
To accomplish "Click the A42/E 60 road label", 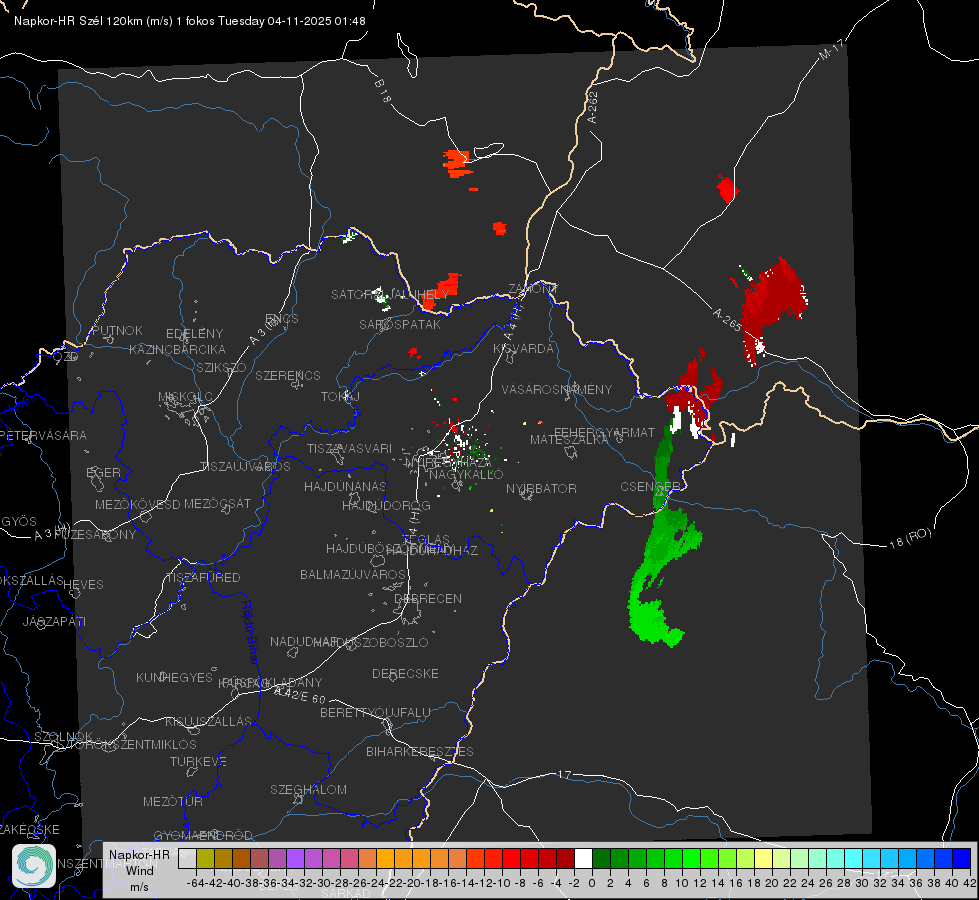I will tap(300, 695).
